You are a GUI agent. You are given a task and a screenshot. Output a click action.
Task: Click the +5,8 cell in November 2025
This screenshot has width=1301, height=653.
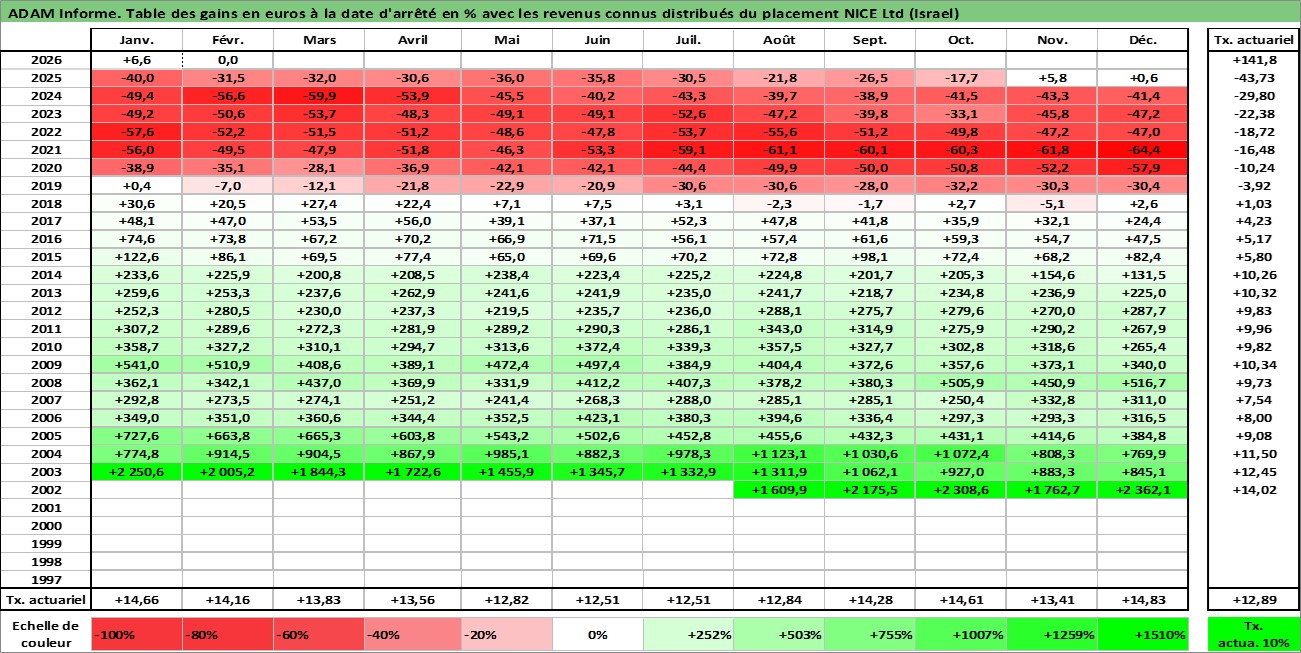[x=1052, y=77]
